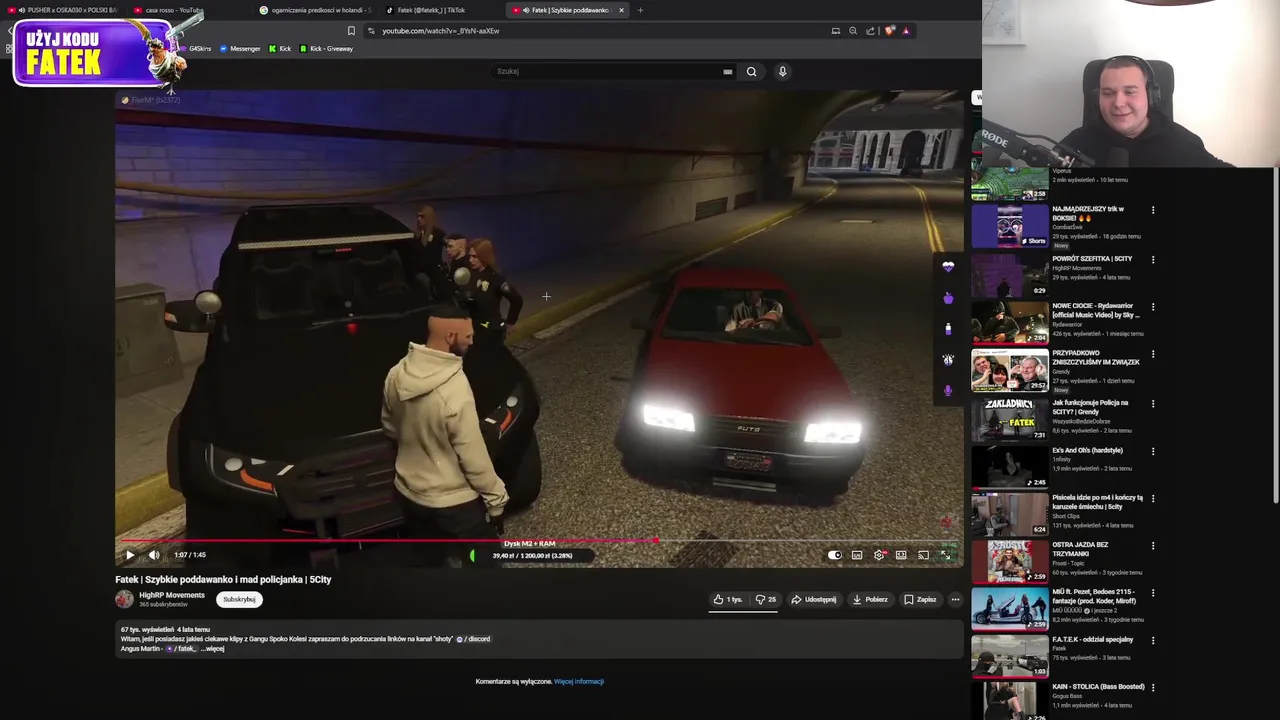Open the HighRP Movements channel avatar
Image resolution: width=1280 pixels, height=720 pixels.
(124, 599)
